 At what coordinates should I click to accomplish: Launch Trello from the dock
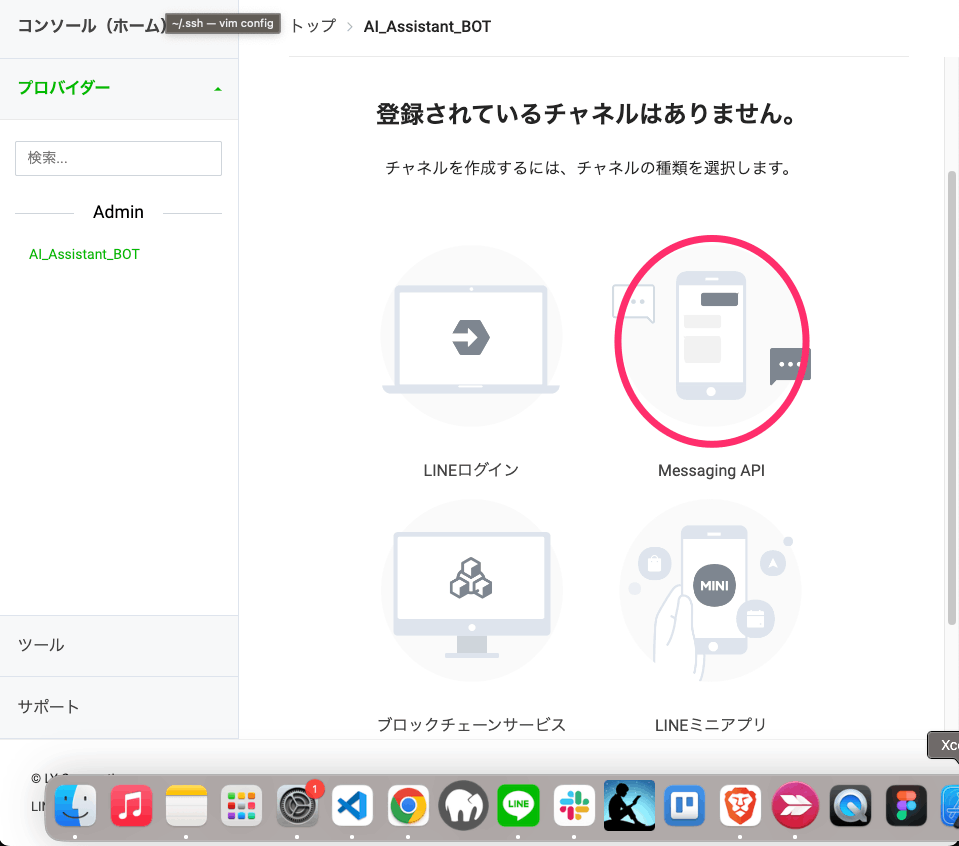pos(684,806)
